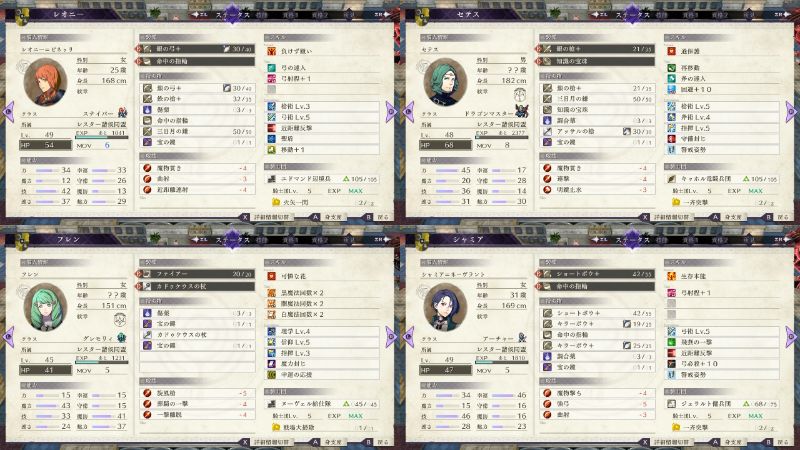Click Leonie's Sniper class icon
The image size is (800, 450).
[122, 112]
